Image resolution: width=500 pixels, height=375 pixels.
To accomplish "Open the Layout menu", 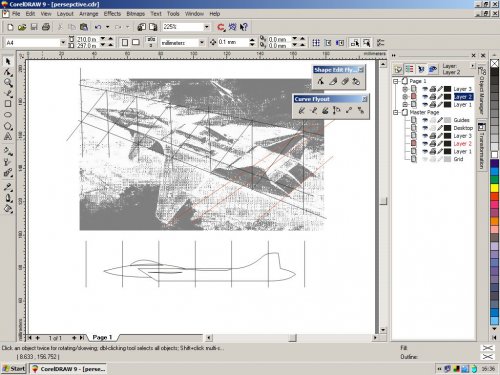I will coord(65,14).
